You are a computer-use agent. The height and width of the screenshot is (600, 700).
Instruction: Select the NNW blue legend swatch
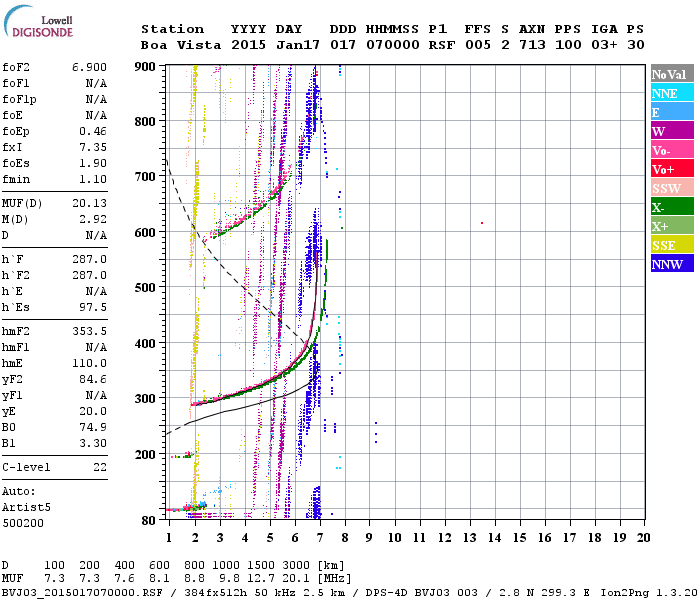(x=672, y=264)
